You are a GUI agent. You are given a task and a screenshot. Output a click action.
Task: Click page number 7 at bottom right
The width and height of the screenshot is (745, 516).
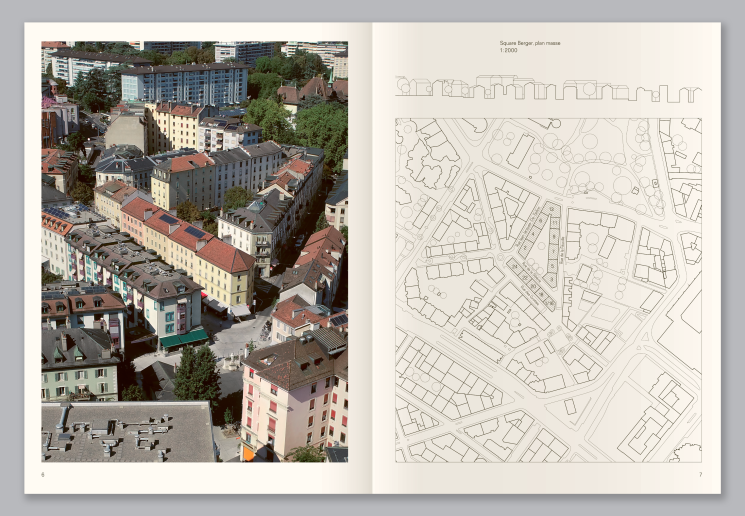pyautogui.click(x=700, y=474)
